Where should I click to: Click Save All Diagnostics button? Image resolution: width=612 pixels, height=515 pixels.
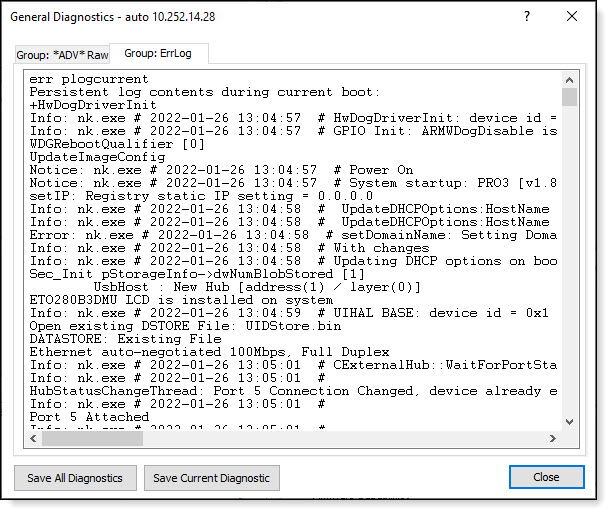click(75, 478)
